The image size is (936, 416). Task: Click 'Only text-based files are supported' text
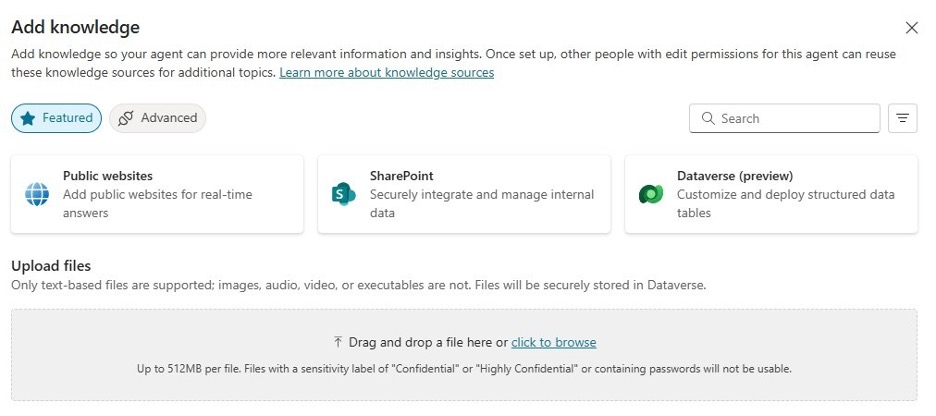tap(359, 285)
